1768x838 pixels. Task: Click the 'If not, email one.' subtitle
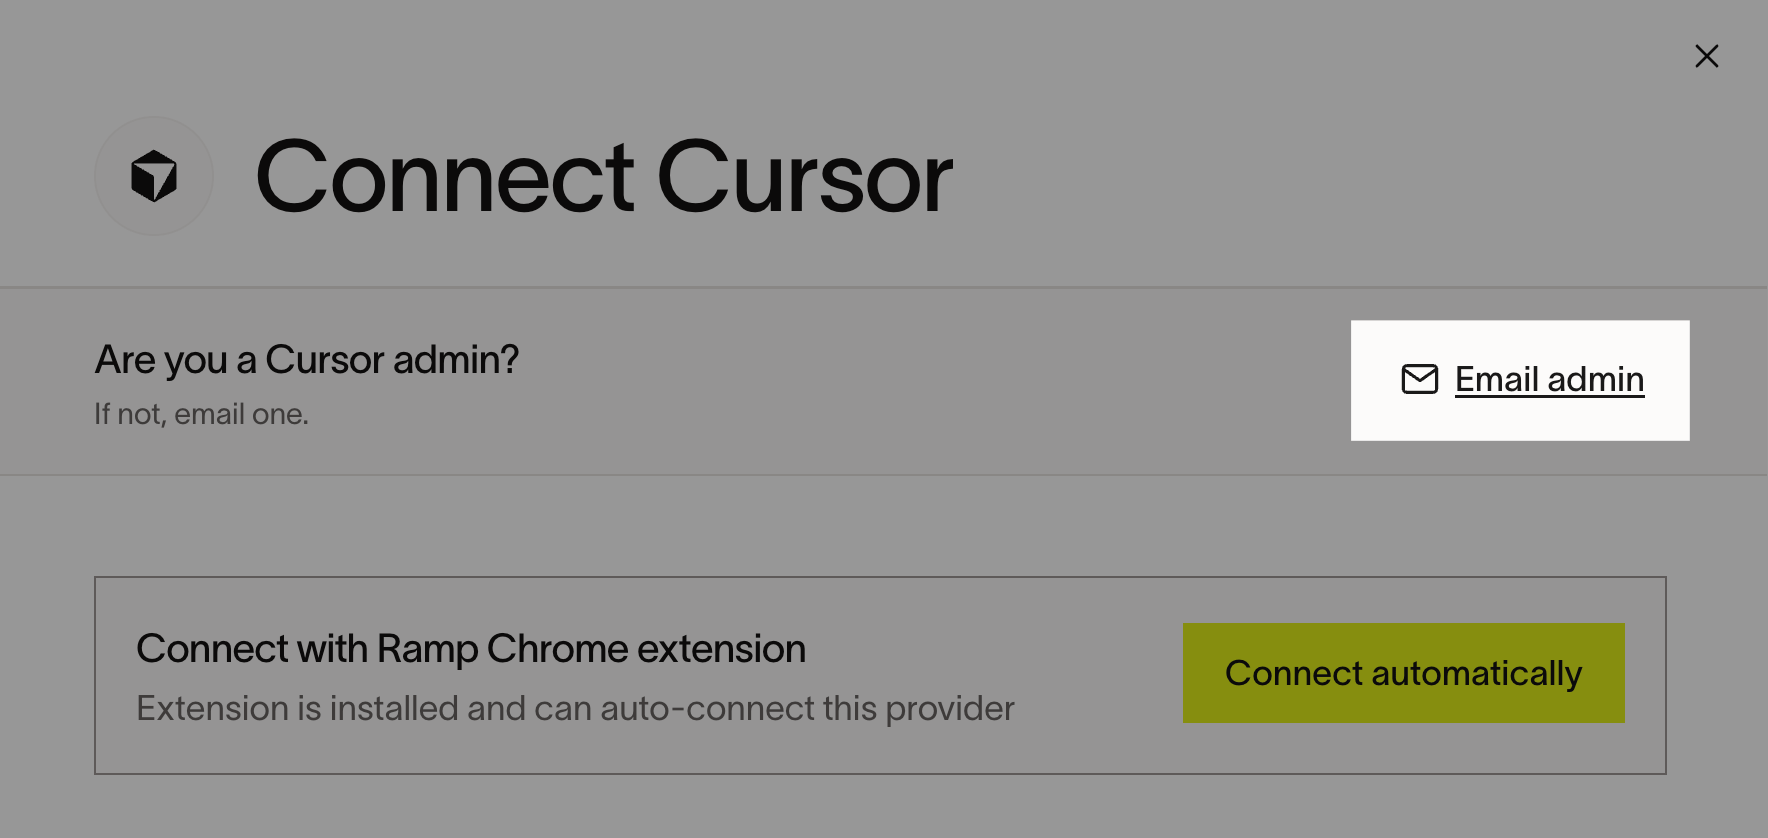[x=201, y=414]
